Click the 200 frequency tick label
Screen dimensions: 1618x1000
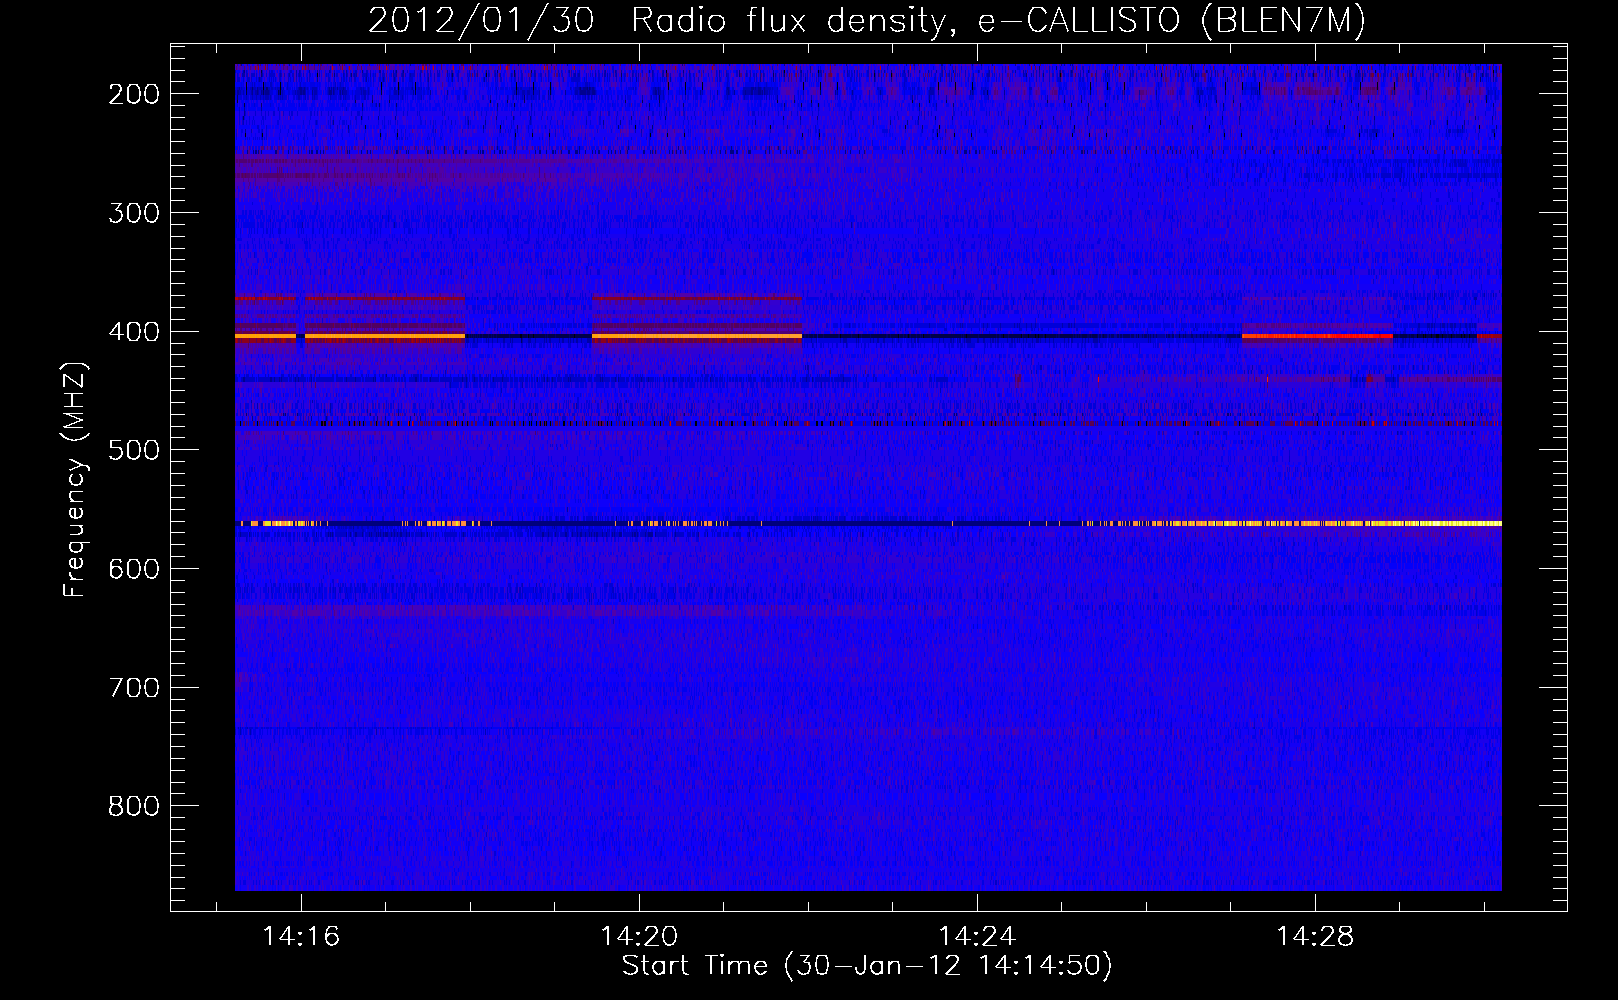coord(134,94)
